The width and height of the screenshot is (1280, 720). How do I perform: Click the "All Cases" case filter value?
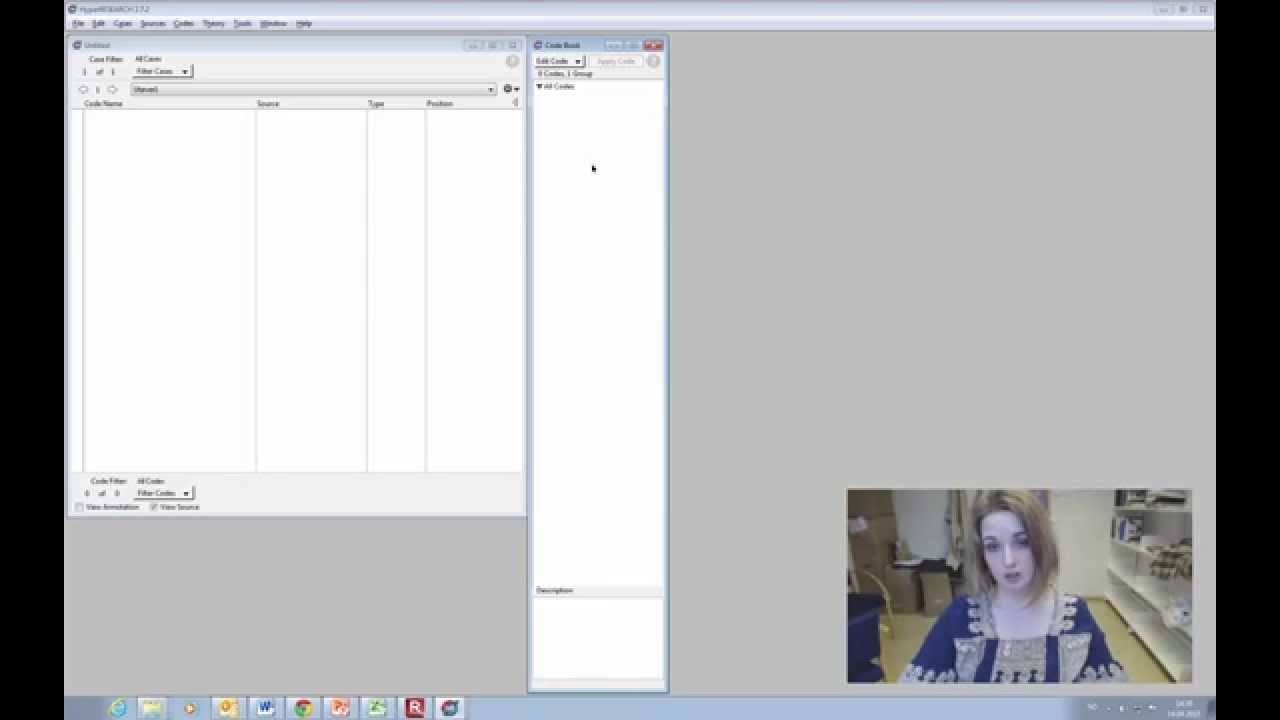pos(148,59)
